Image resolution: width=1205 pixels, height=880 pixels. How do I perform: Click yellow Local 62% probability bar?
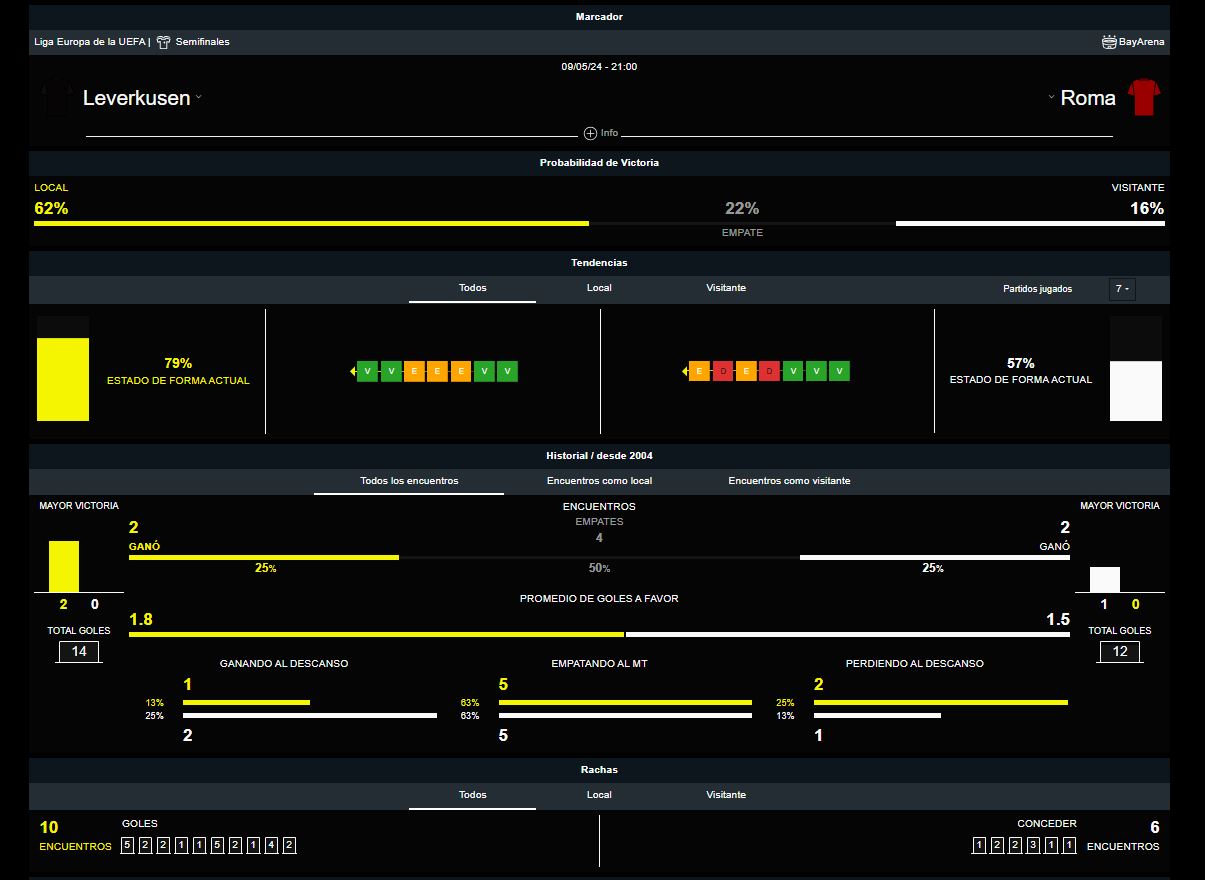click(311, 224)
